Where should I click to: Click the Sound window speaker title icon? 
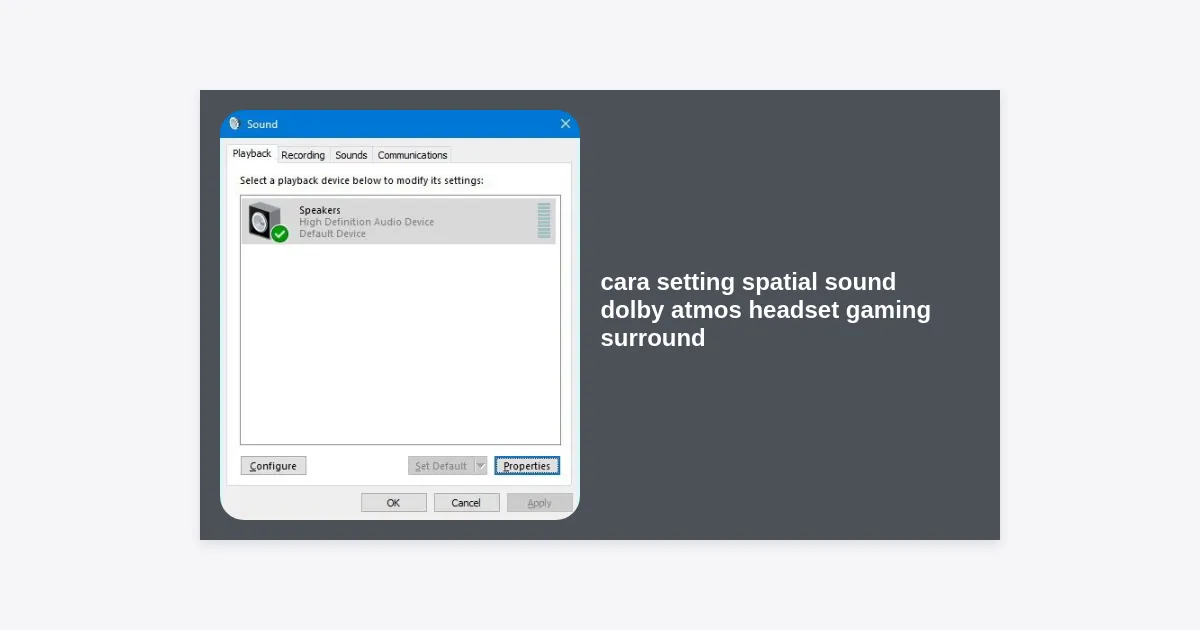235,124
